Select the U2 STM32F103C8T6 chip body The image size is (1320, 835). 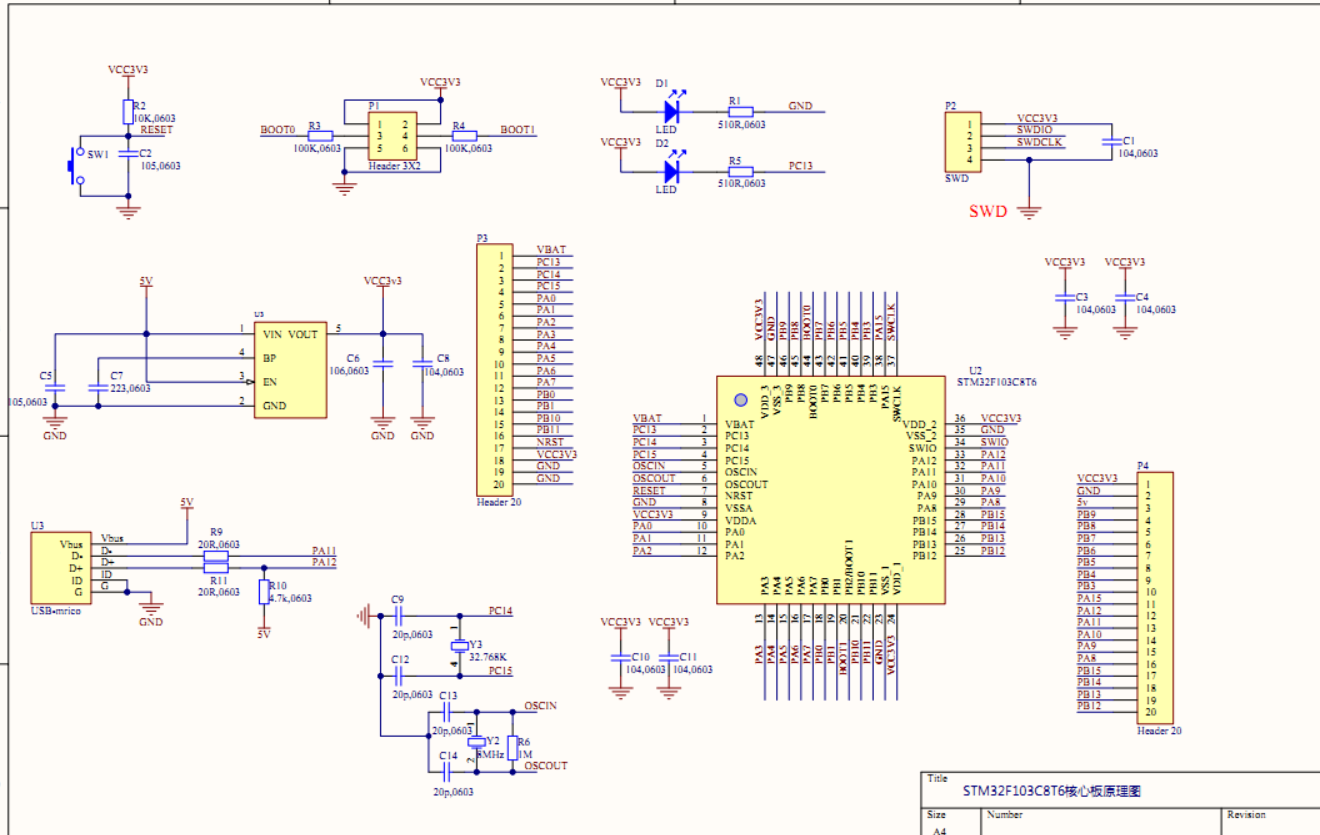(830, 490)
